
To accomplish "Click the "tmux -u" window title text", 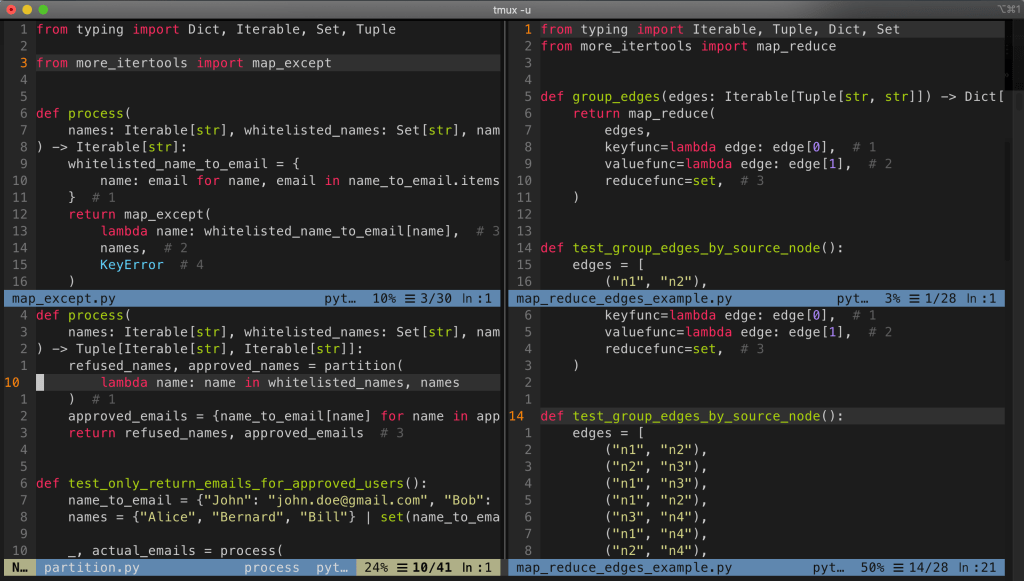I will (512, 8).
